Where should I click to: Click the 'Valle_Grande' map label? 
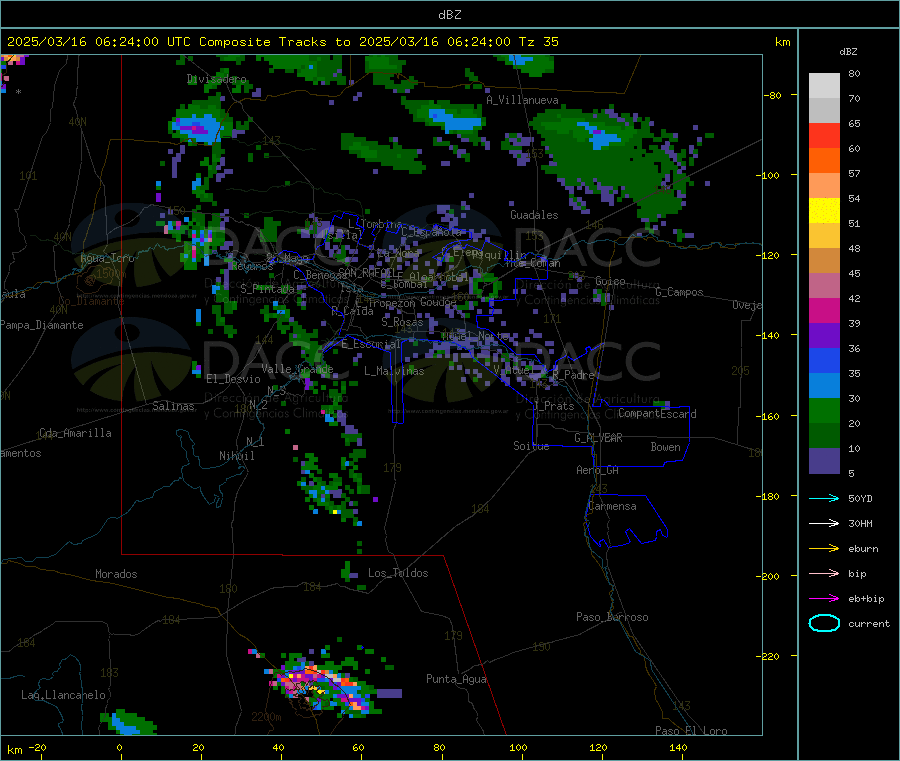[x=297, y=368]
